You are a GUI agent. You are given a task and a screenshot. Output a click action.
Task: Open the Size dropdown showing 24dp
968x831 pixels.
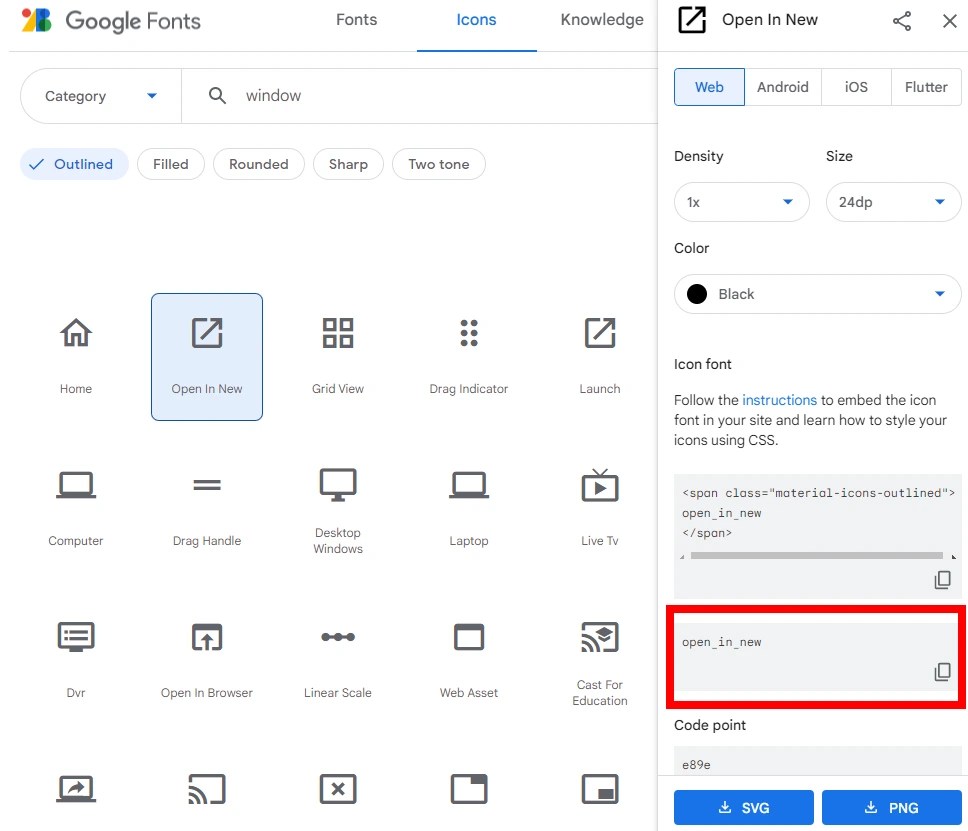coord(893,202)
